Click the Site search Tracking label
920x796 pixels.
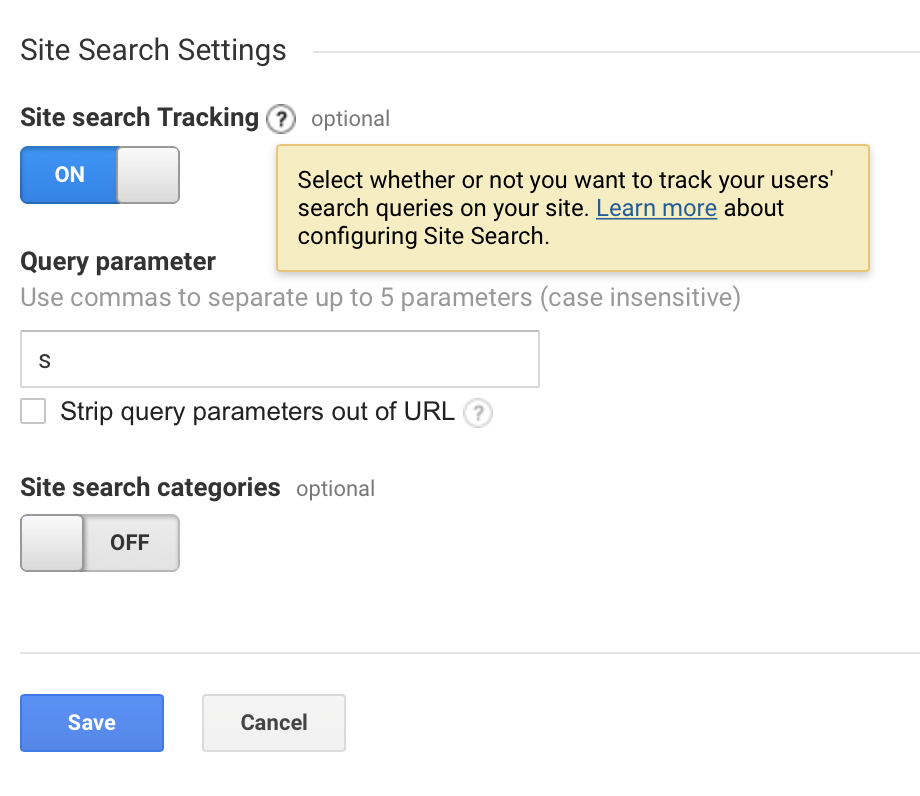point(139,118)
